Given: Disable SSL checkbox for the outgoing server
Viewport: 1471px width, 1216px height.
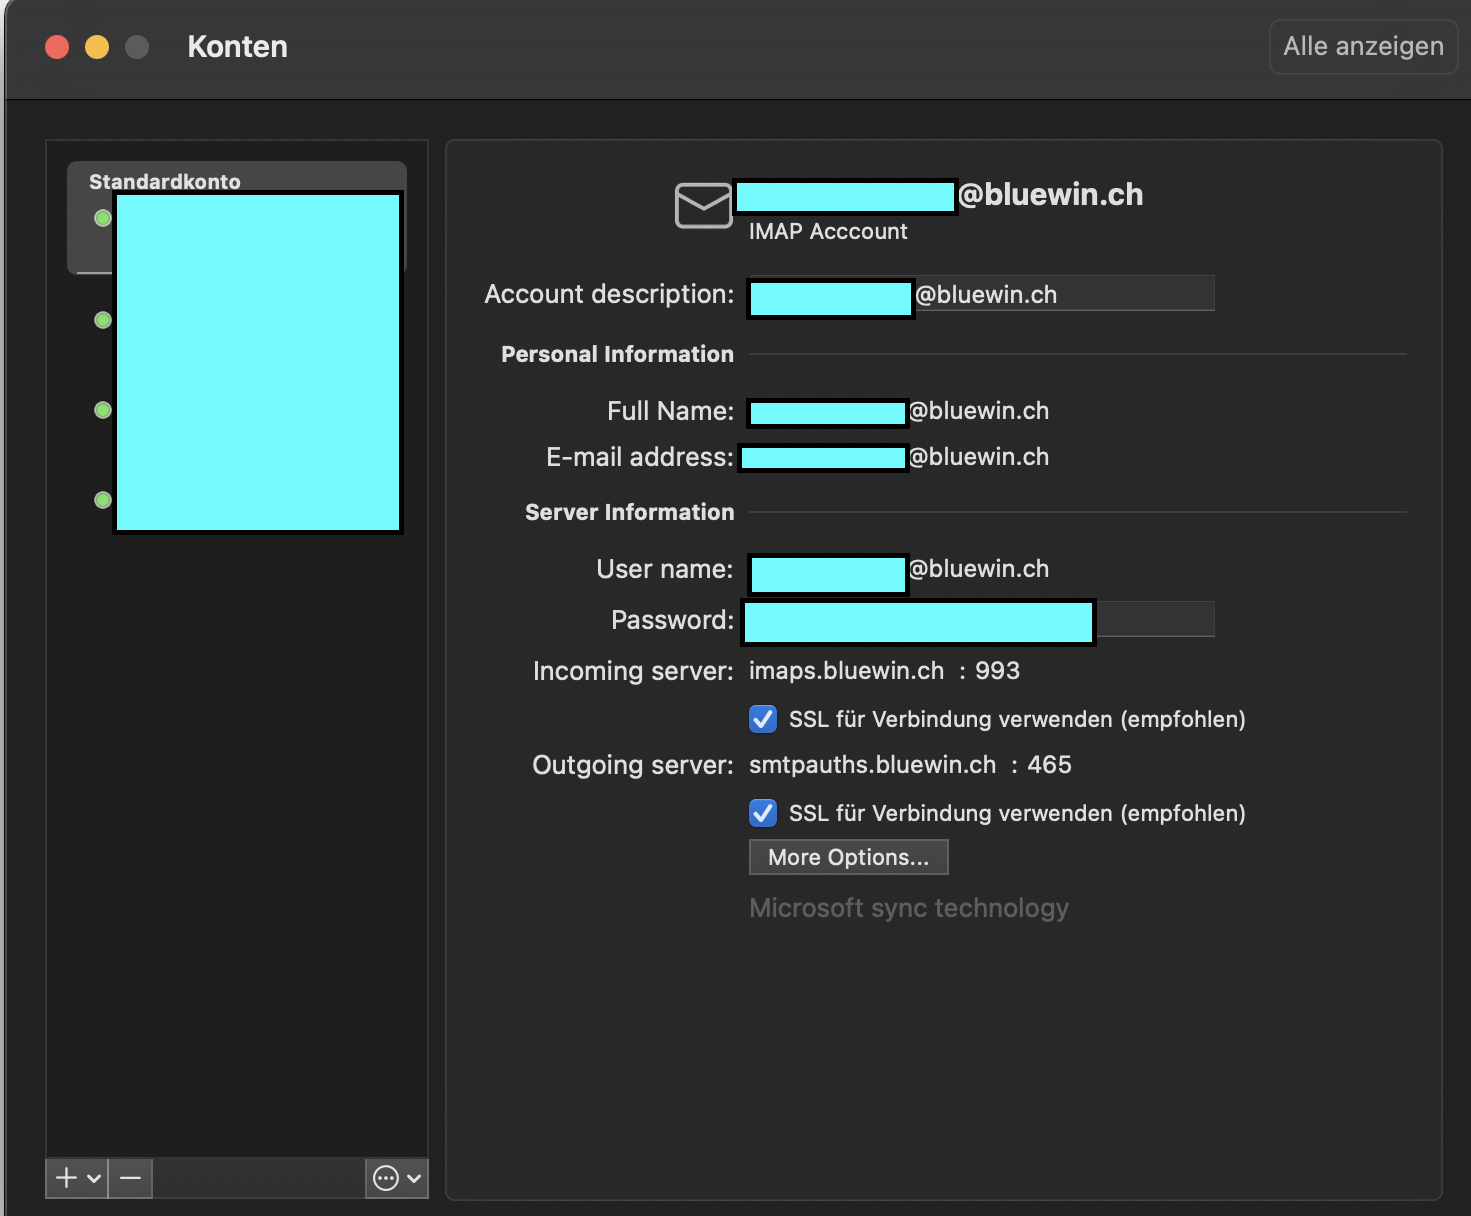Looking at the screenshot, I should point(763,813).
